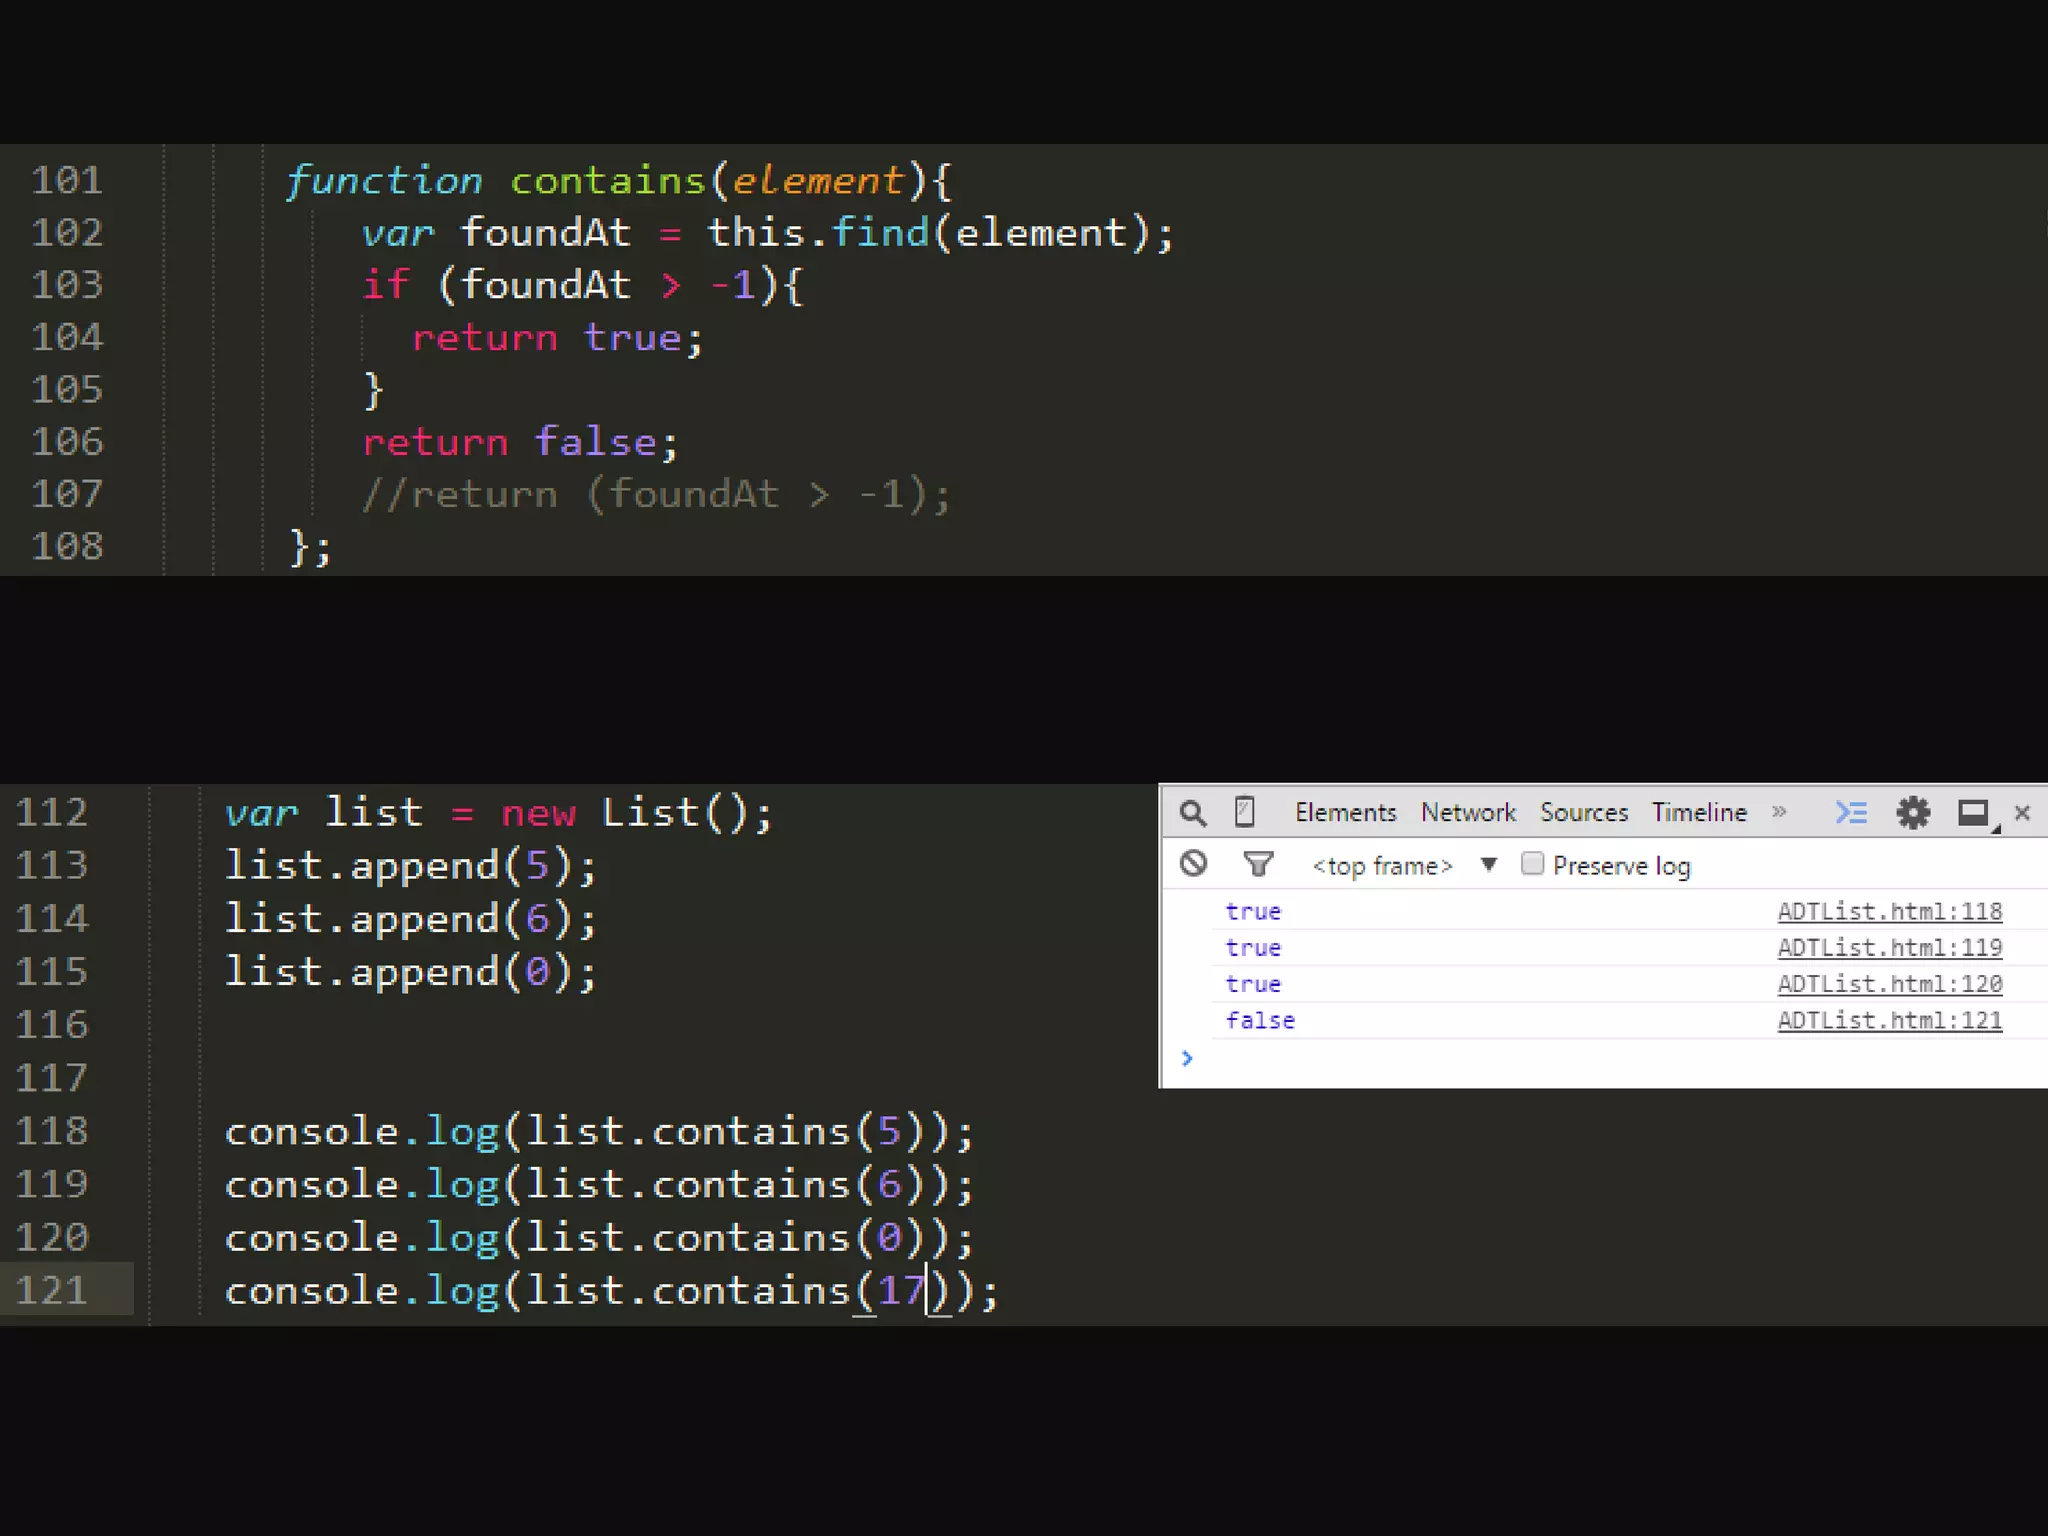Click line number 112 in gutter

click(x=52, y=812)
